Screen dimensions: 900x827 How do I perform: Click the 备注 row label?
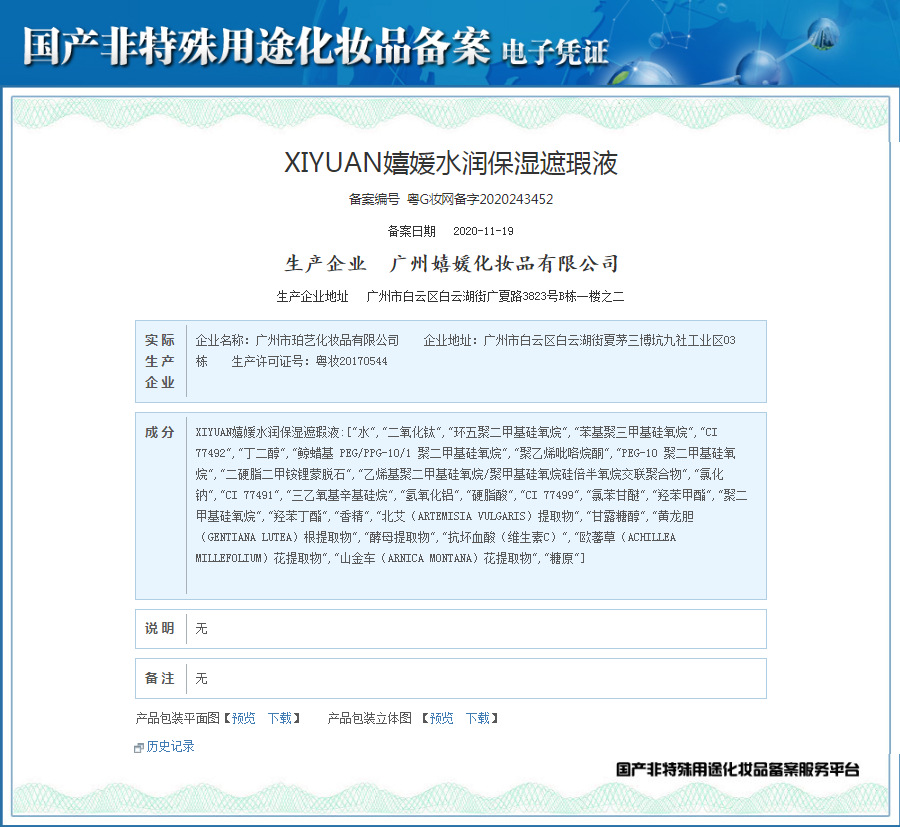pos(160,678)
